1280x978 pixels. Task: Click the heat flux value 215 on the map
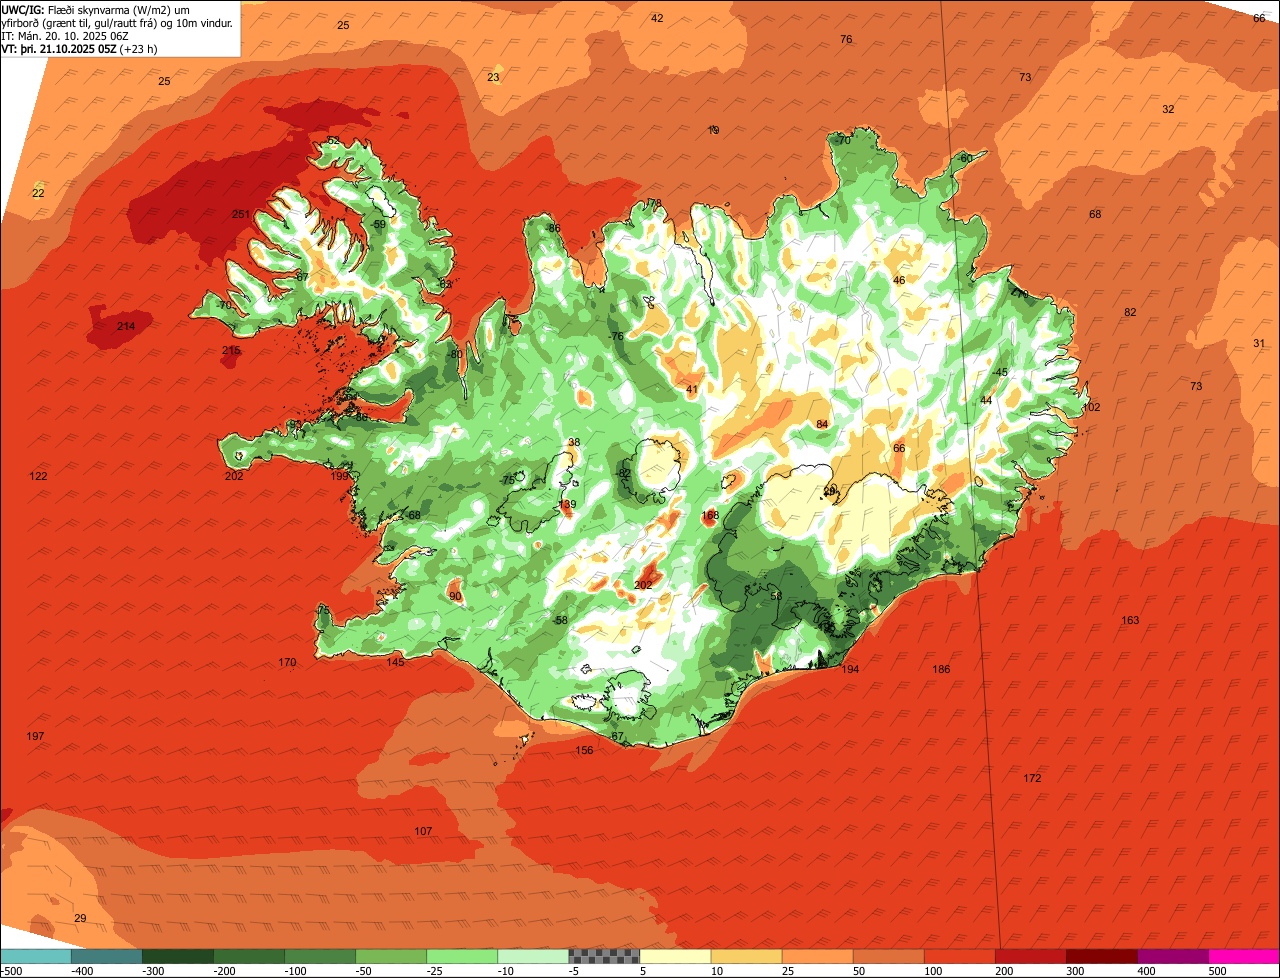pyautogui.click(x=231, y=351)
